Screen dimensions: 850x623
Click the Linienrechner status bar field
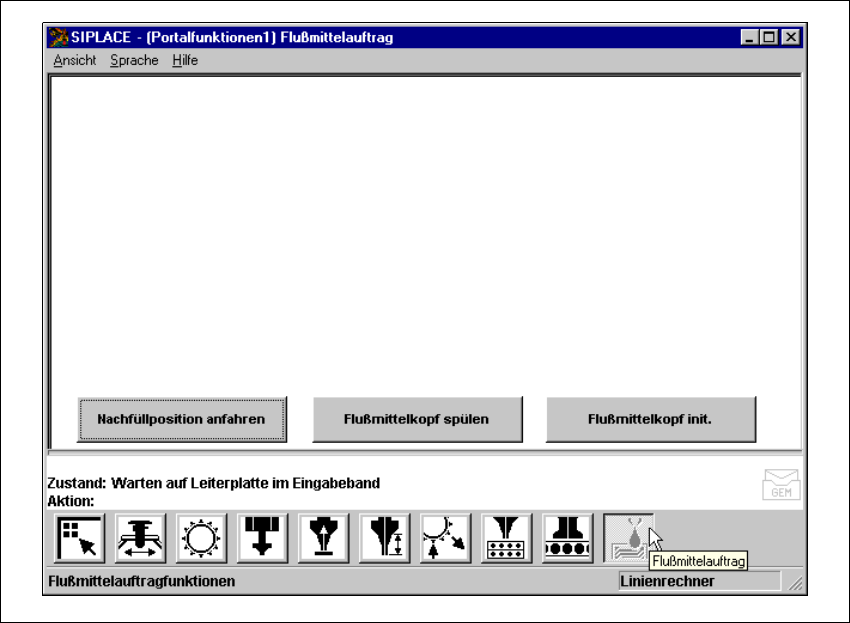point(699,581)
